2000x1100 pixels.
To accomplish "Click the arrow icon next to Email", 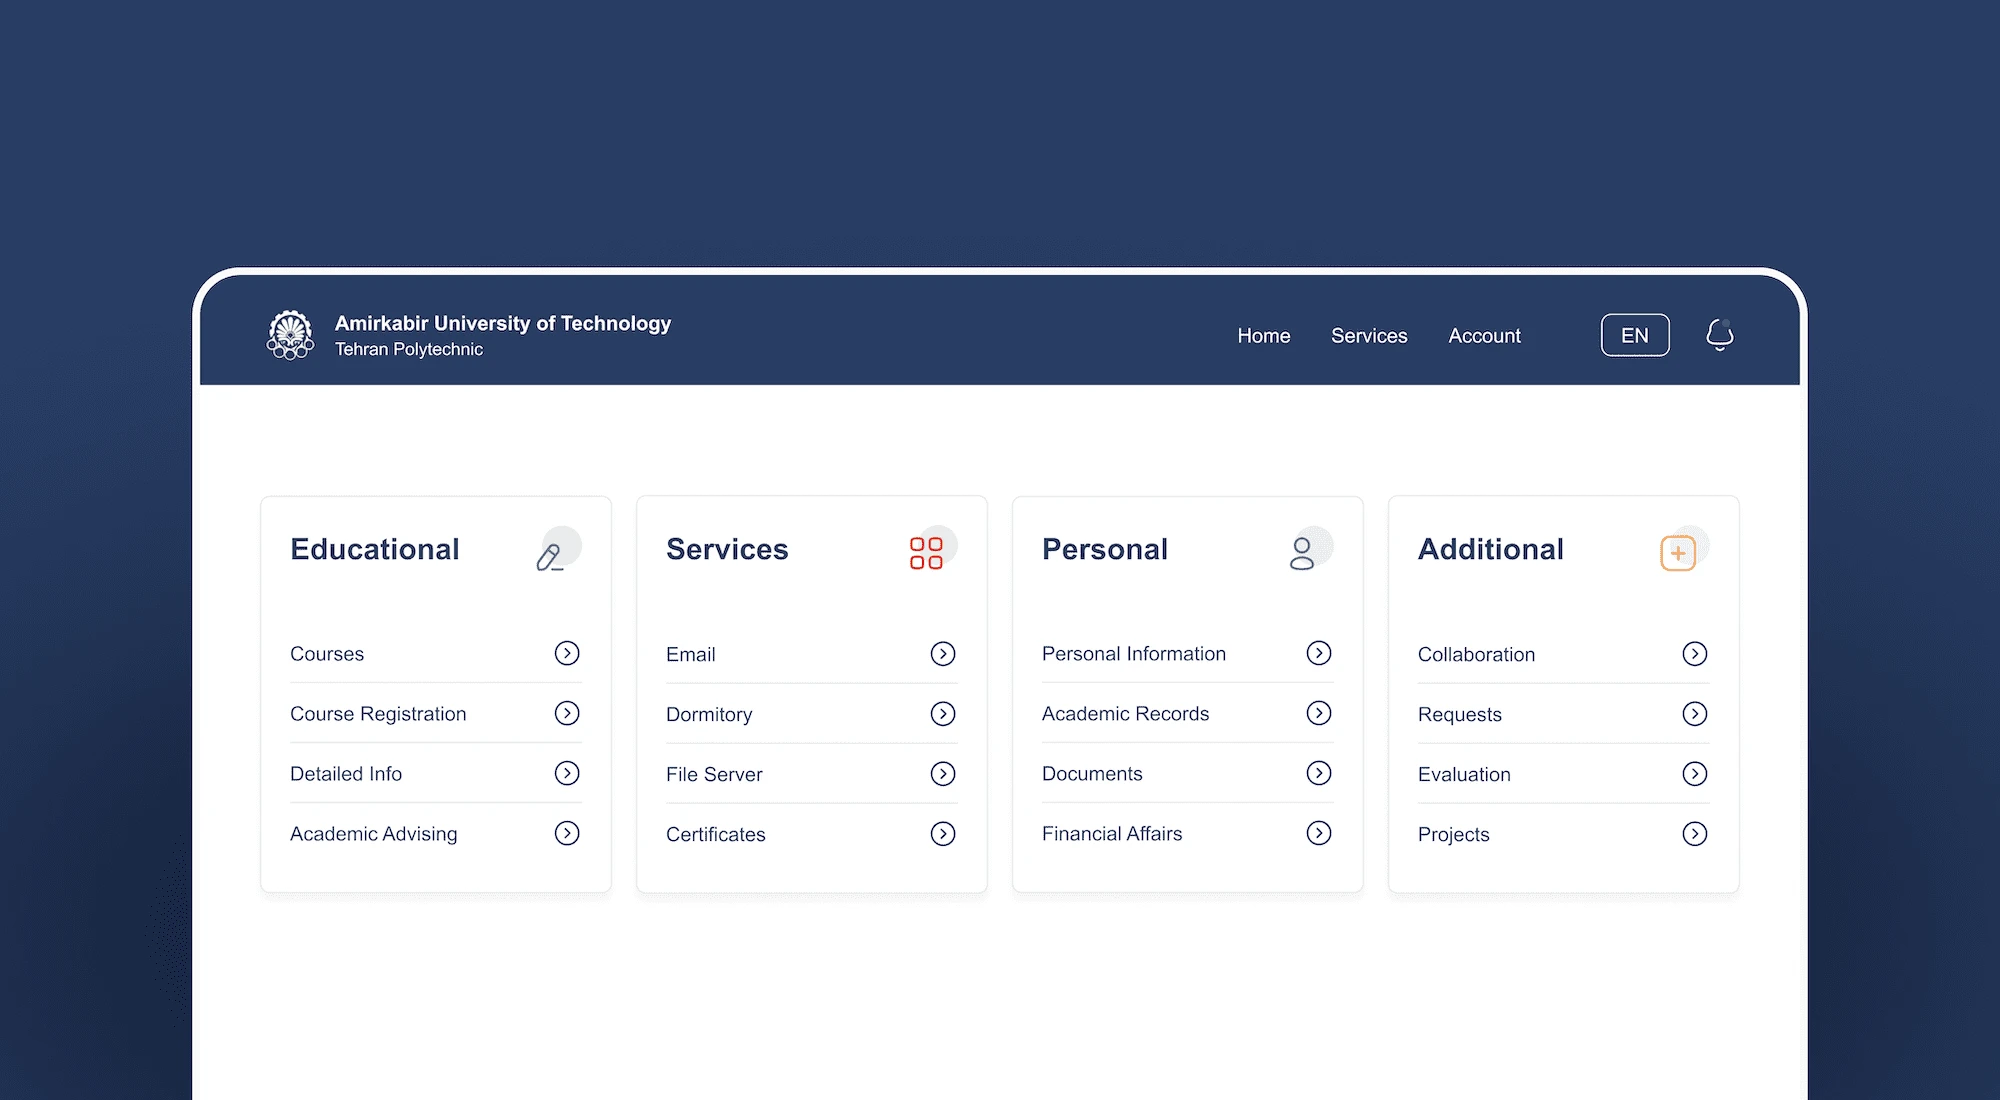I will pos(943,654).
